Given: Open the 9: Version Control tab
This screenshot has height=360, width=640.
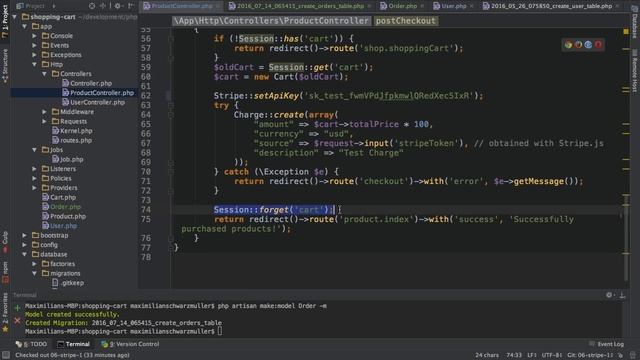Looking at the screenshot, I should pyautogui.click(x=130, y=344).
